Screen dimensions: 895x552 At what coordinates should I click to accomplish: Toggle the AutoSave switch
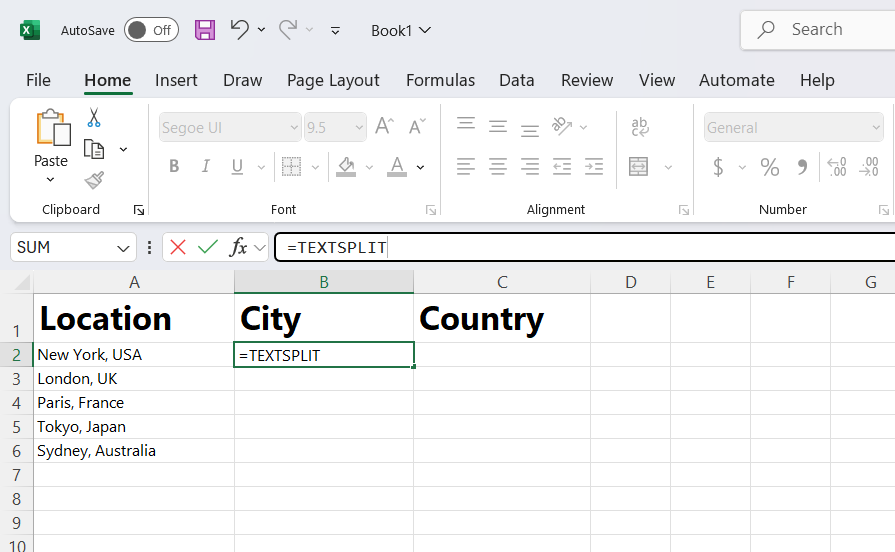tap(151, 30)
